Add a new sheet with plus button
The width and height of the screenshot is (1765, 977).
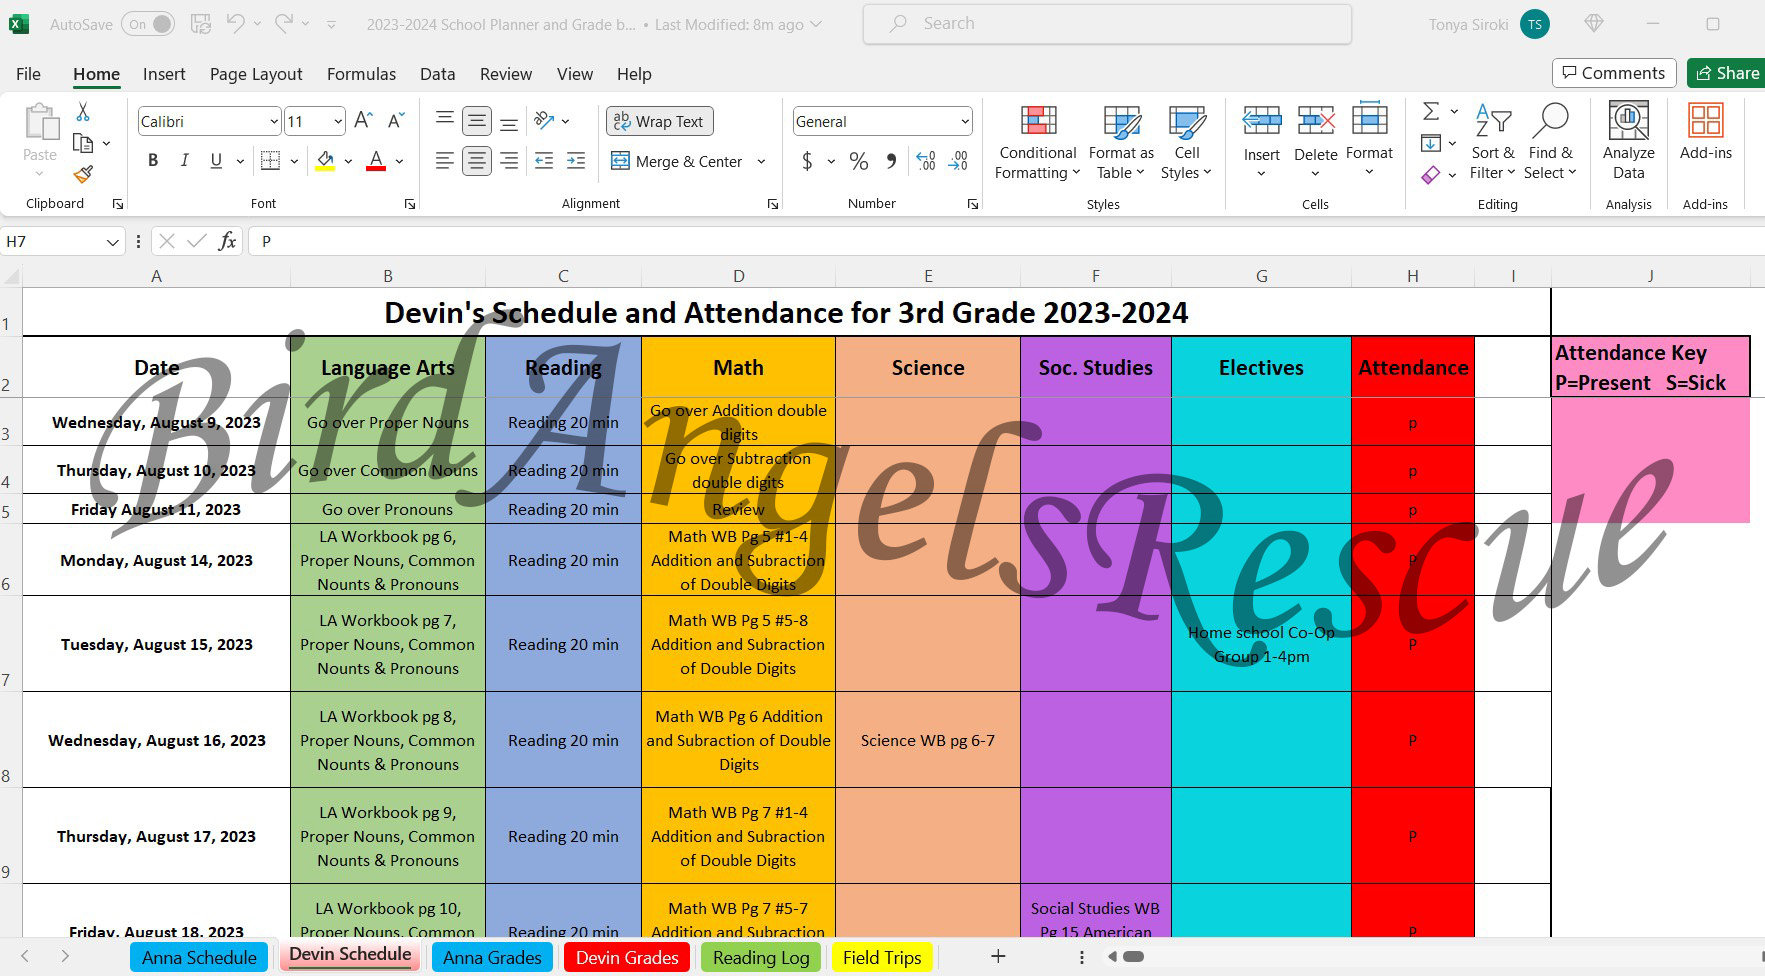997,956
